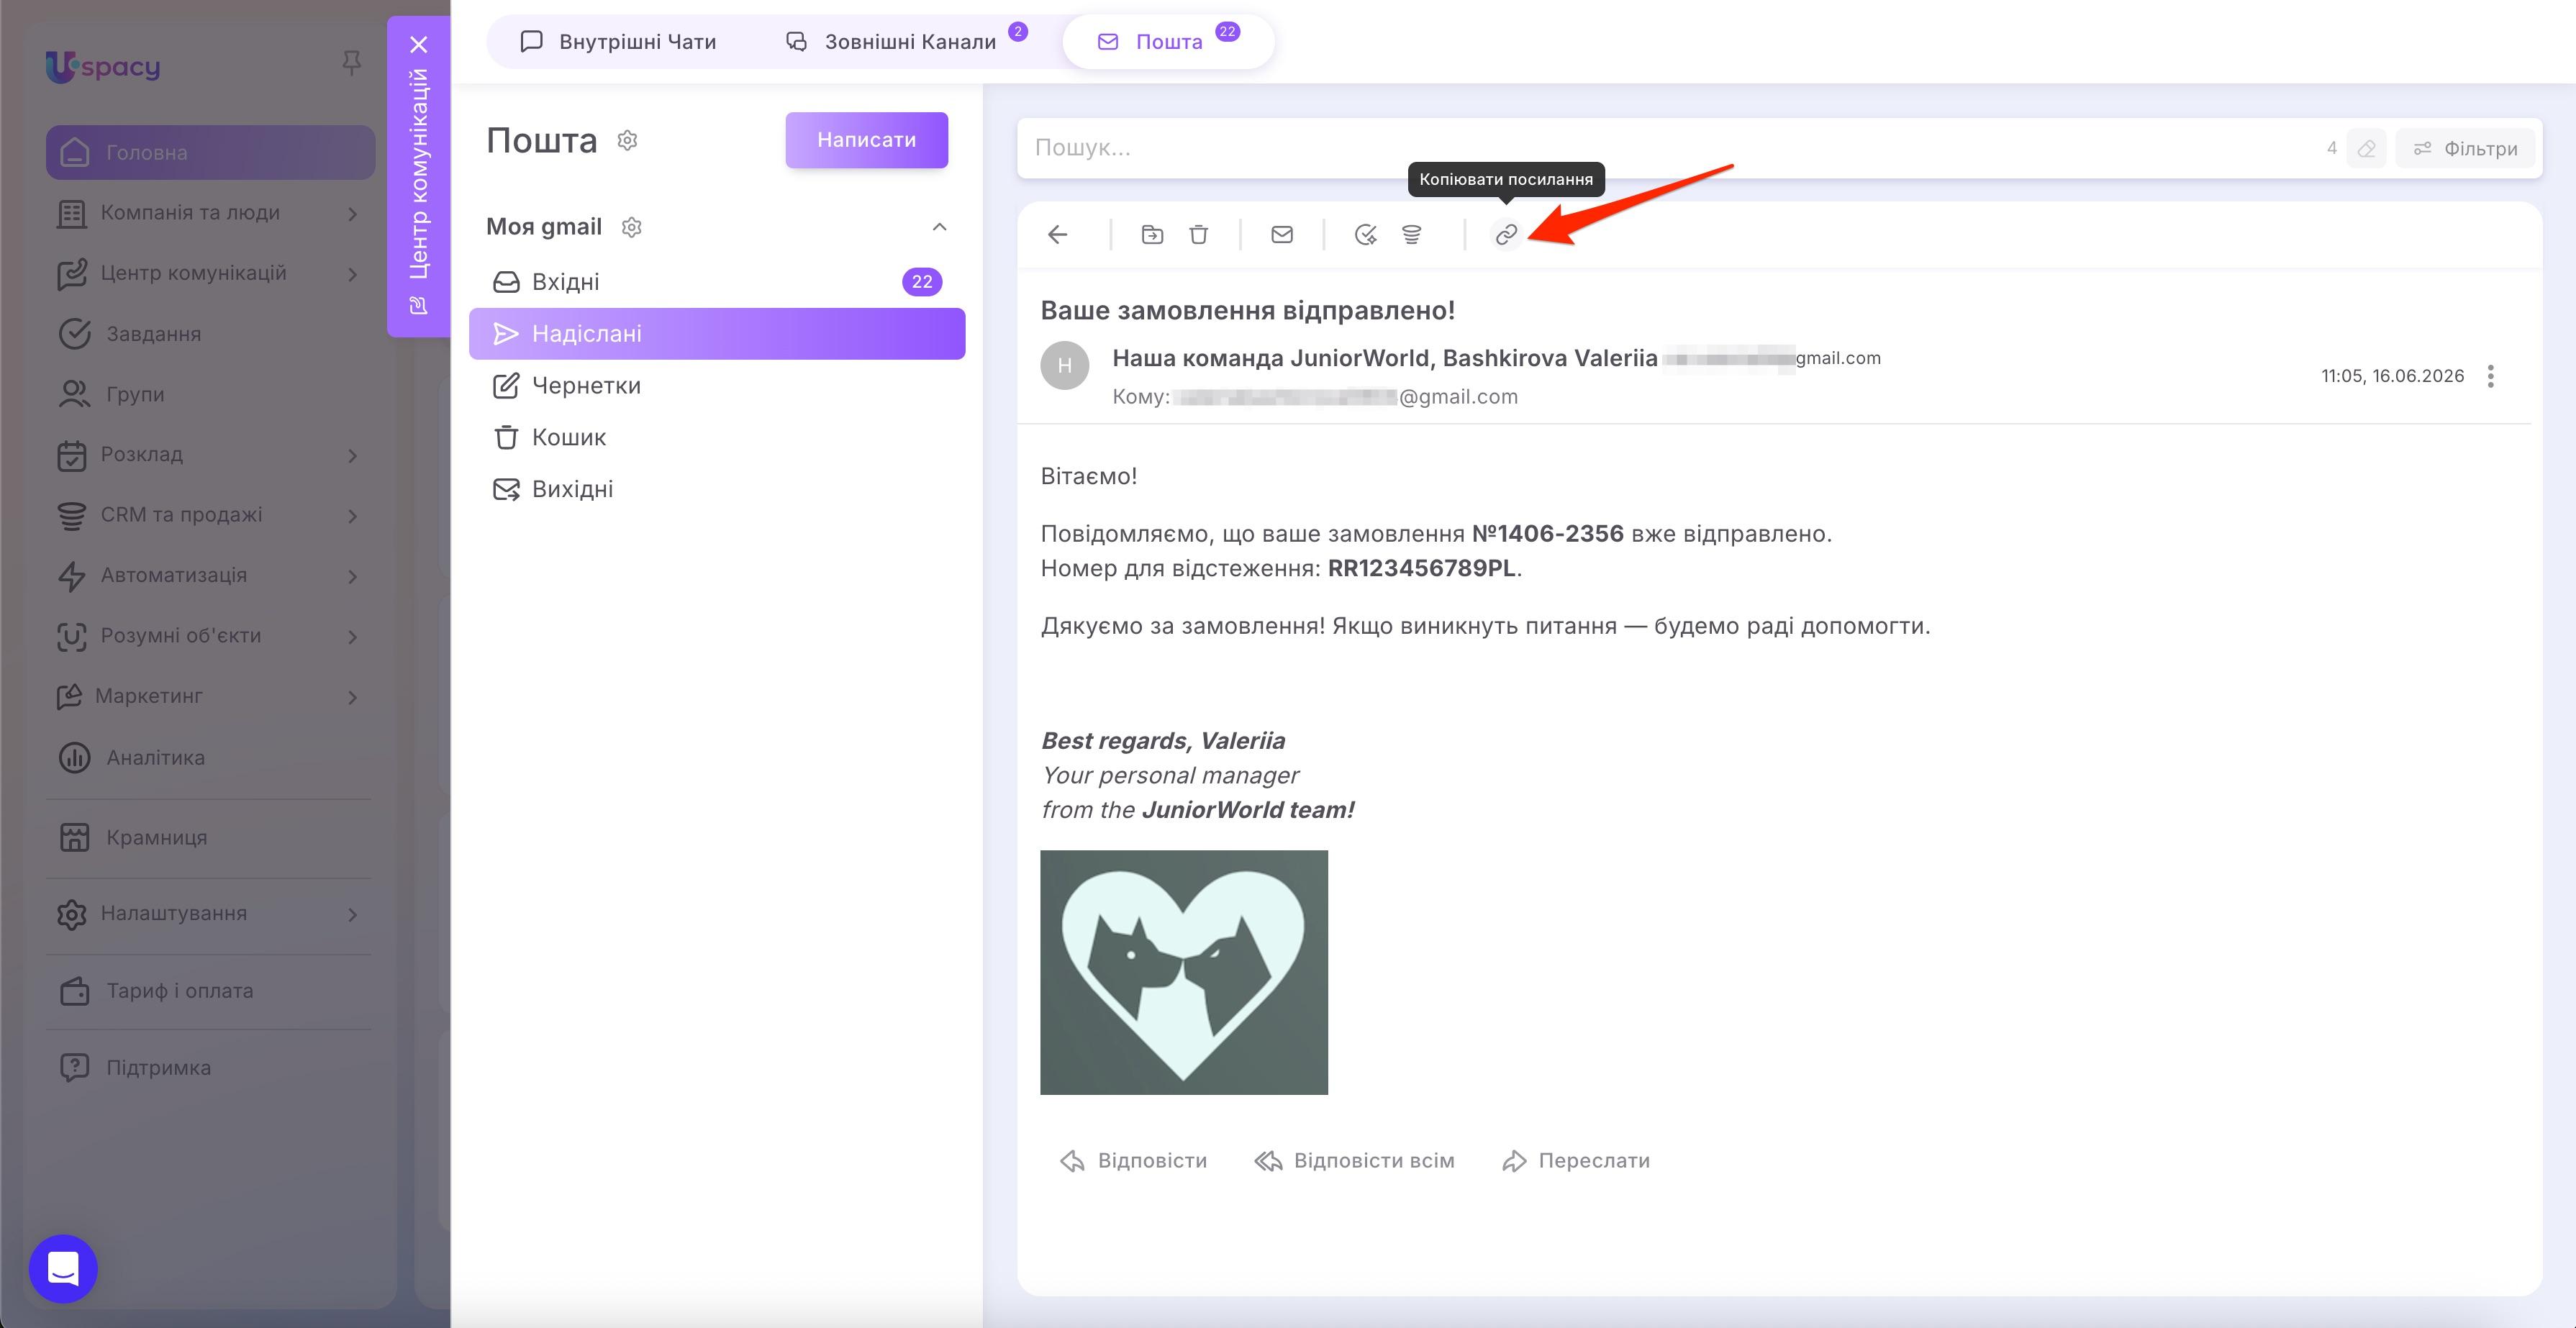Click Переслати to forward the email
Image resolution: width=2576 pixels, height=1328 pixels.
(x=1576, y=1161)
